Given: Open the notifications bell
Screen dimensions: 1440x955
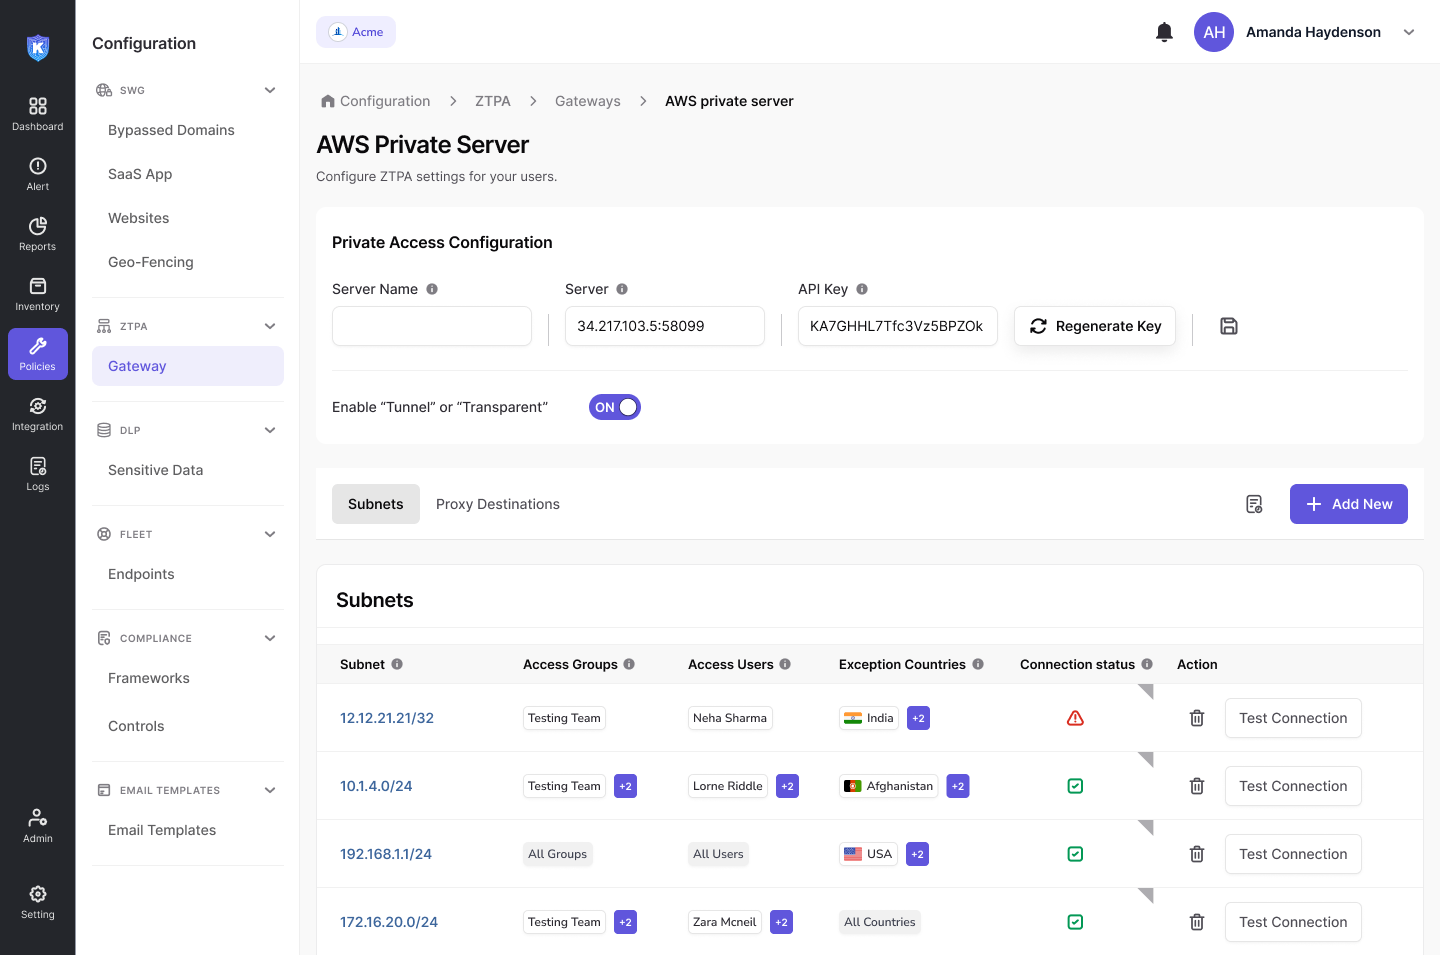Looking at the screenshot, I should pyautogui.click(x=1164, y=32).
